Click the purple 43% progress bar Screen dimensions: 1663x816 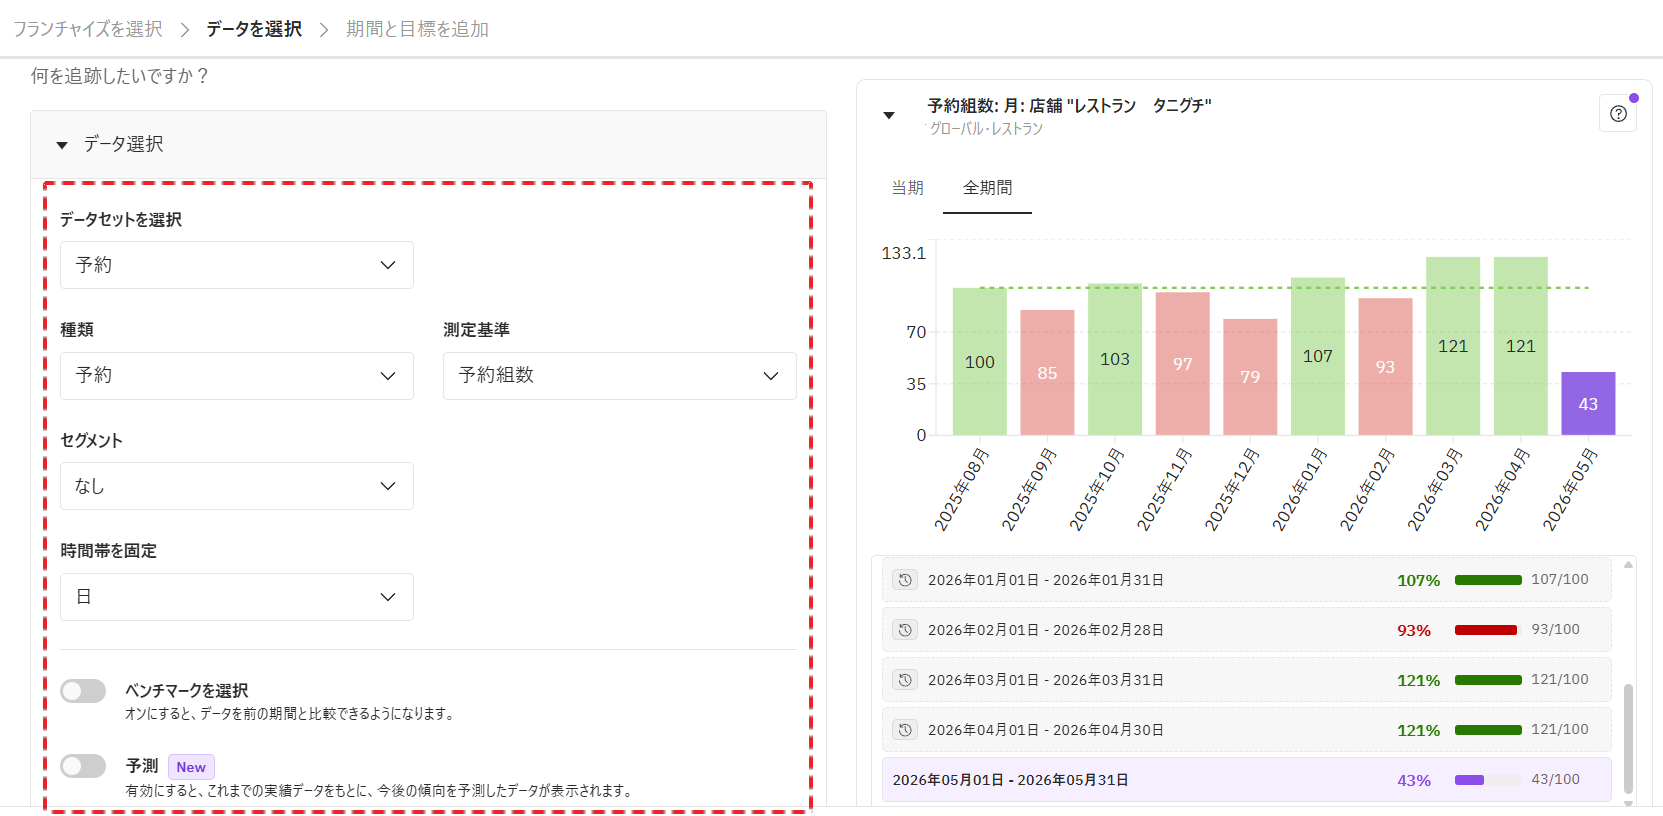point(1488,780)
